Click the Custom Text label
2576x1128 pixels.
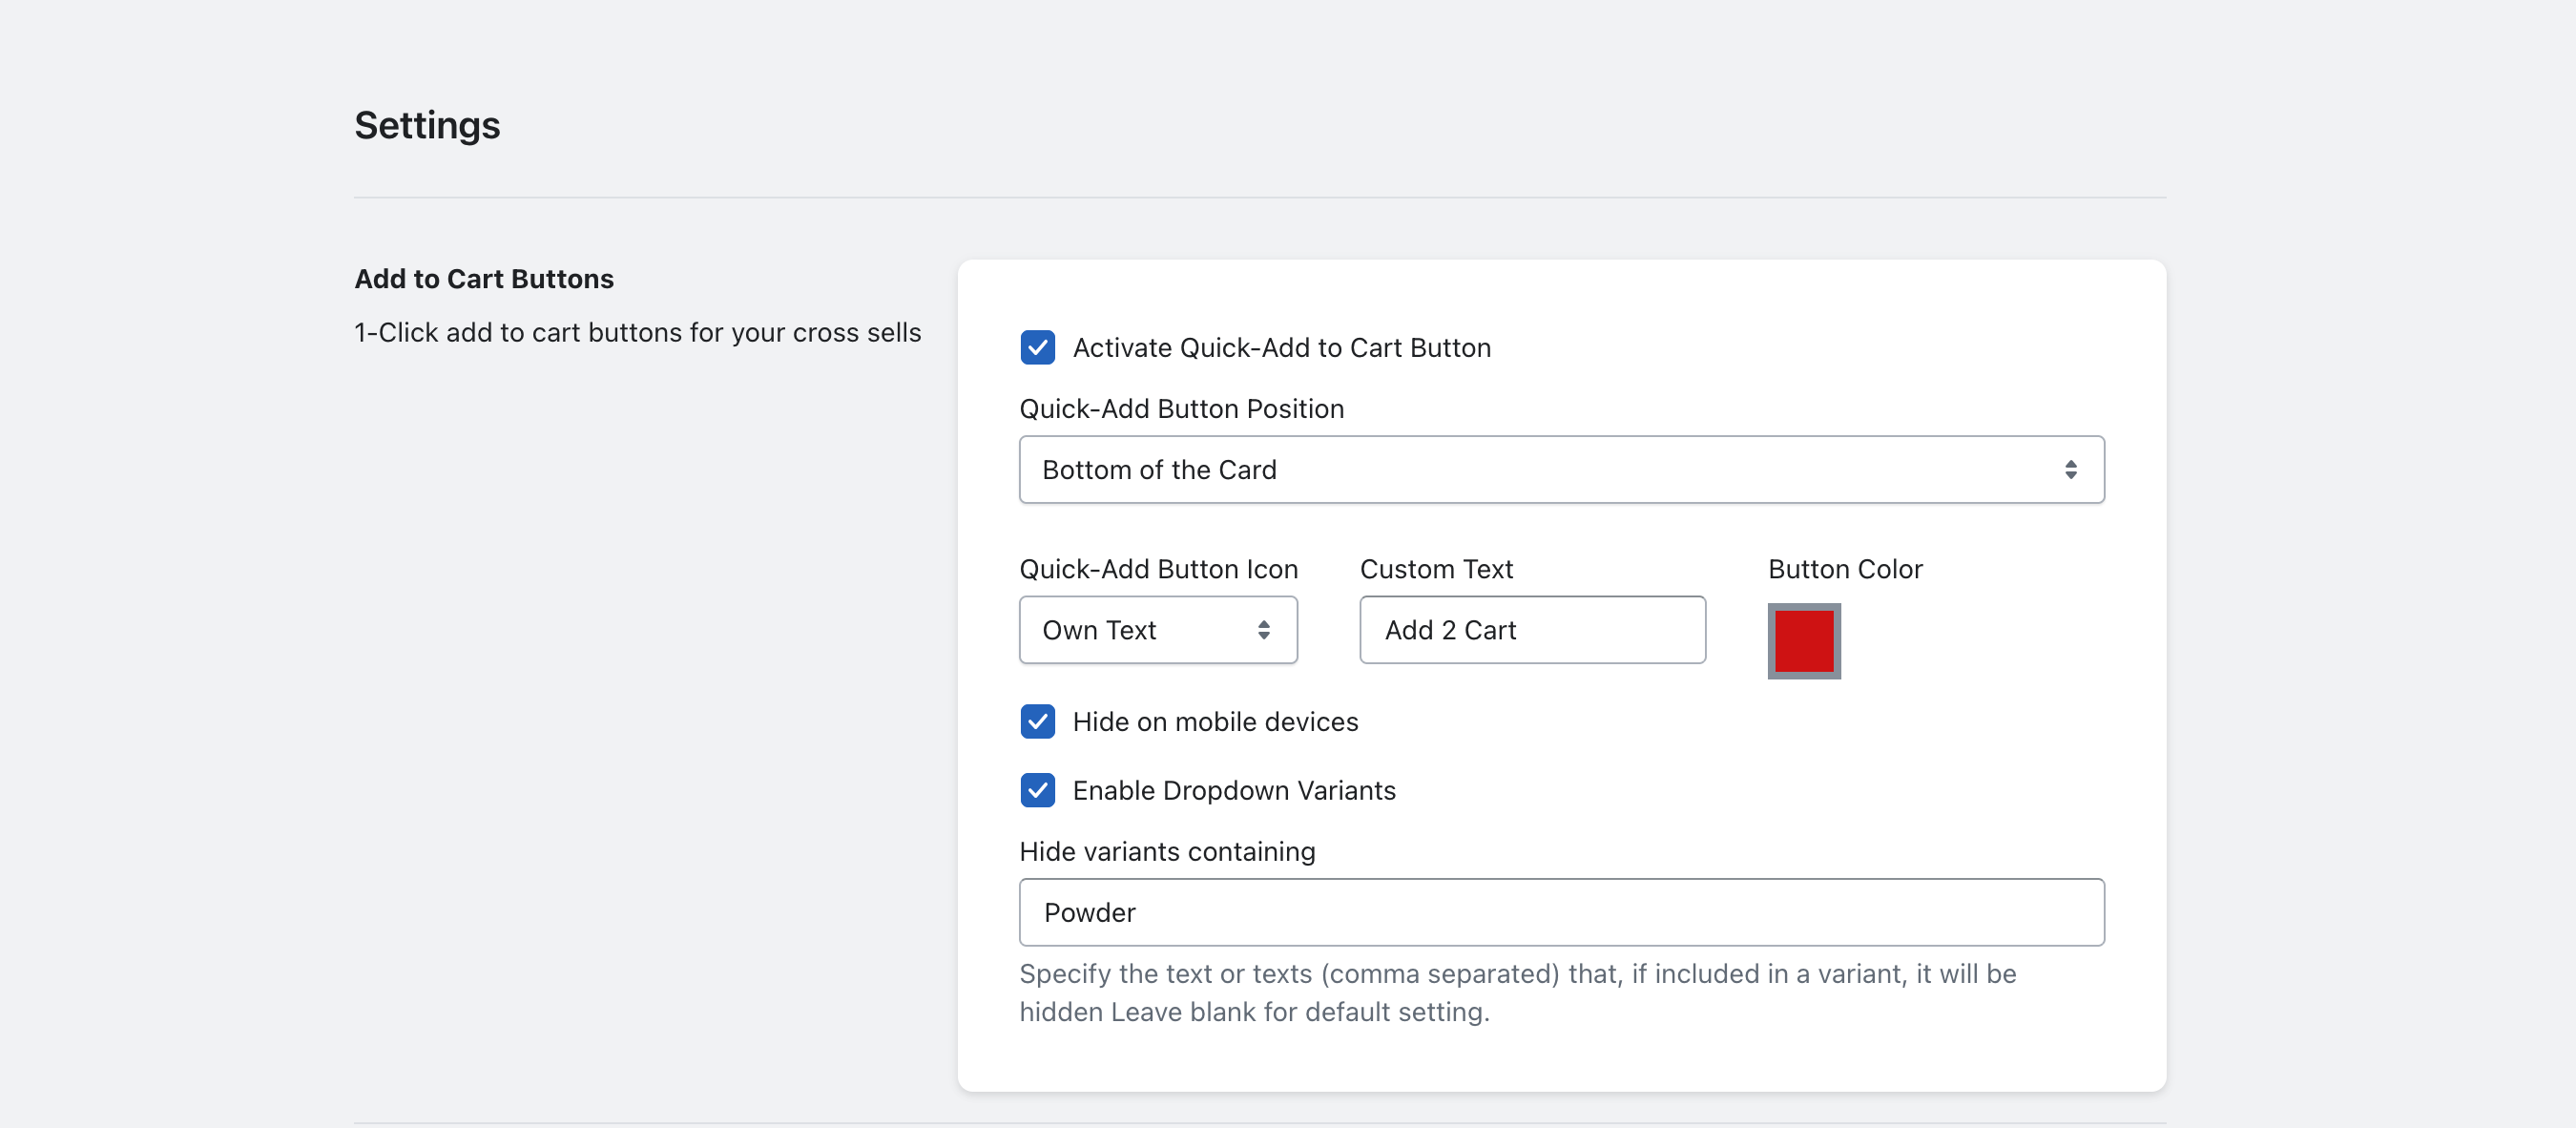tap(1436, 569)
